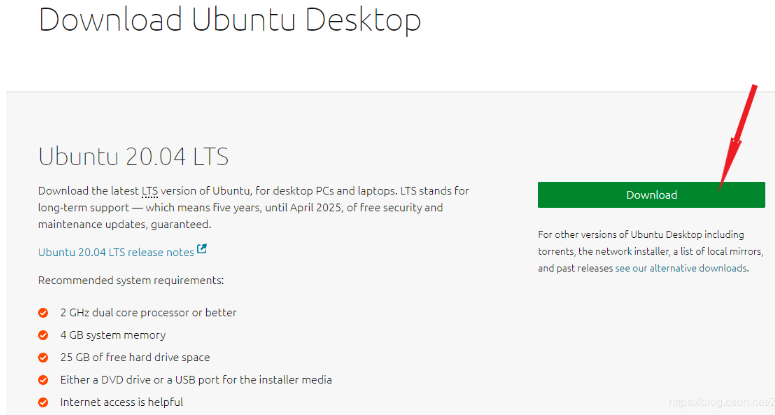Screen dimensions: 775x415
Task: Click the underlined LTS abbreviation in the description
Action: [148, 190]
